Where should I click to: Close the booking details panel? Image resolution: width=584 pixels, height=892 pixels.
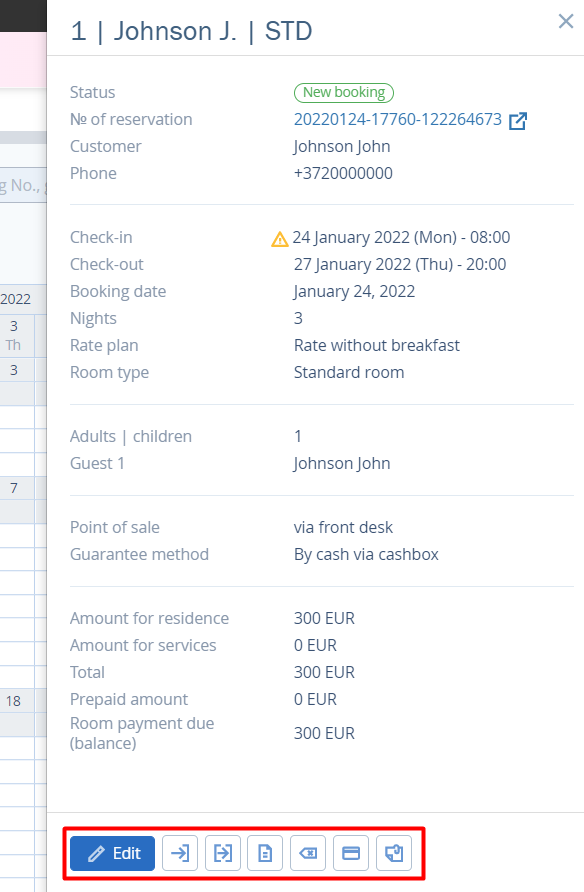(566, 21)
